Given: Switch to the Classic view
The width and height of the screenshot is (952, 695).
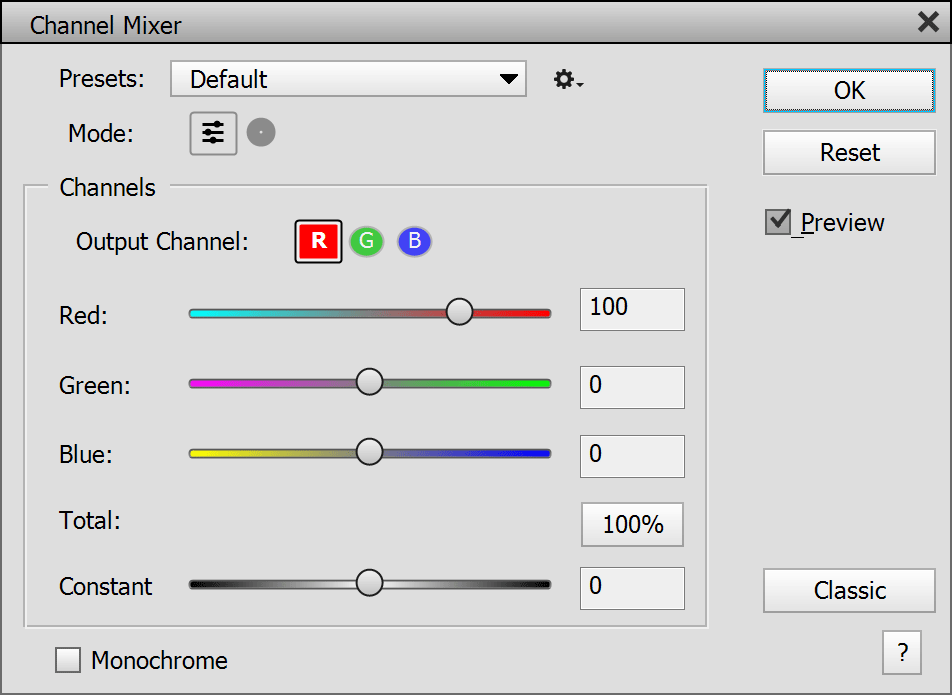Looking at the screenshot, I should (849, 591).
